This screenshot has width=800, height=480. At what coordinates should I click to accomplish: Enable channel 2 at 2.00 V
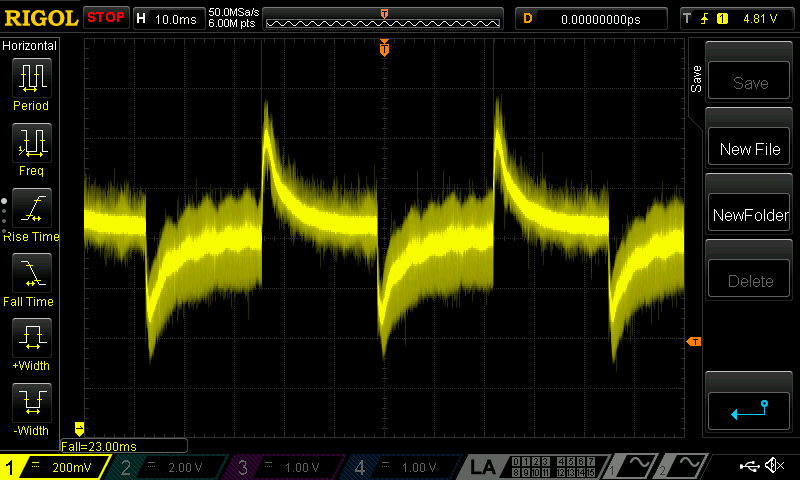click(x=168, y=467)
